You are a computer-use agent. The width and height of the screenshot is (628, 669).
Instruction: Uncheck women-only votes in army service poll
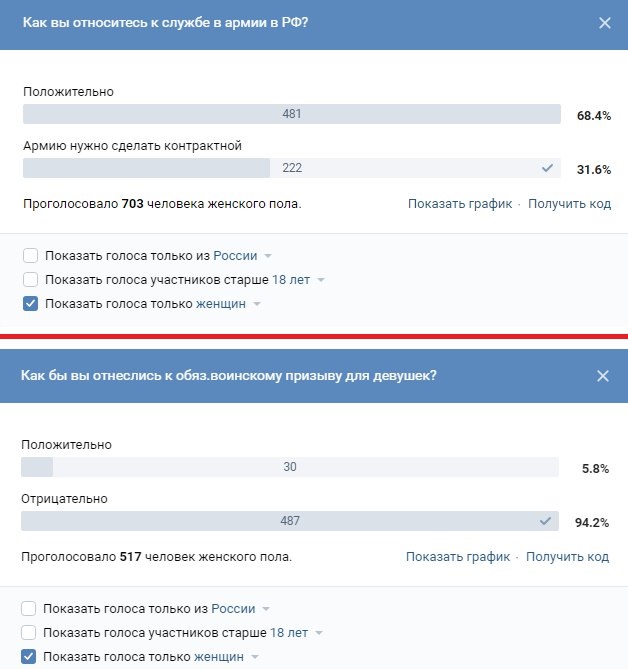point(31,304)
